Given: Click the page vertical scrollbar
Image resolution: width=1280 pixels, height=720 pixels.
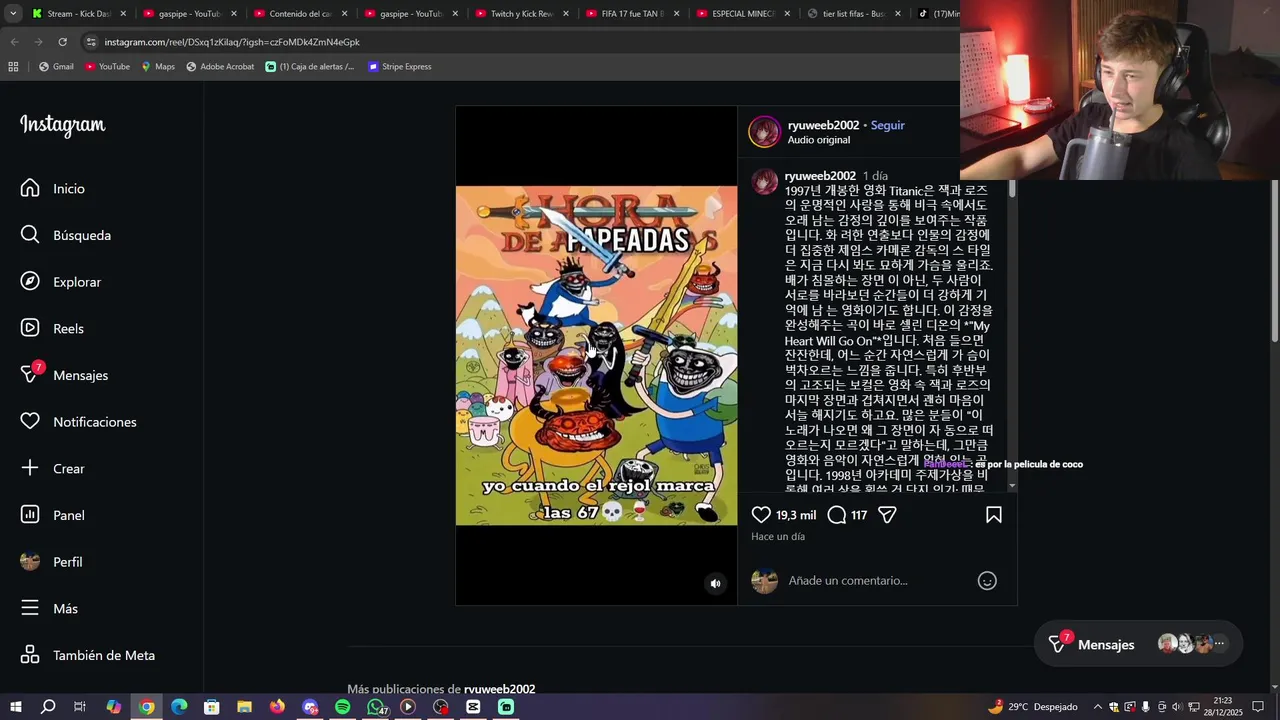Looking at the screenshot, I should tap(1274, 260).
